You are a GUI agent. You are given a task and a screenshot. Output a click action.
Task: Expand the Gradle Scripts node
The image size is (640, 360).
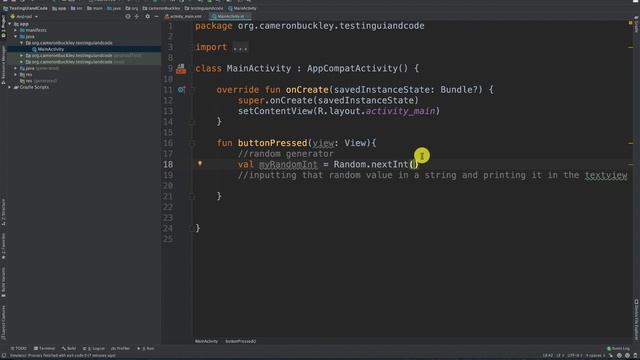[x=10, y=87]
